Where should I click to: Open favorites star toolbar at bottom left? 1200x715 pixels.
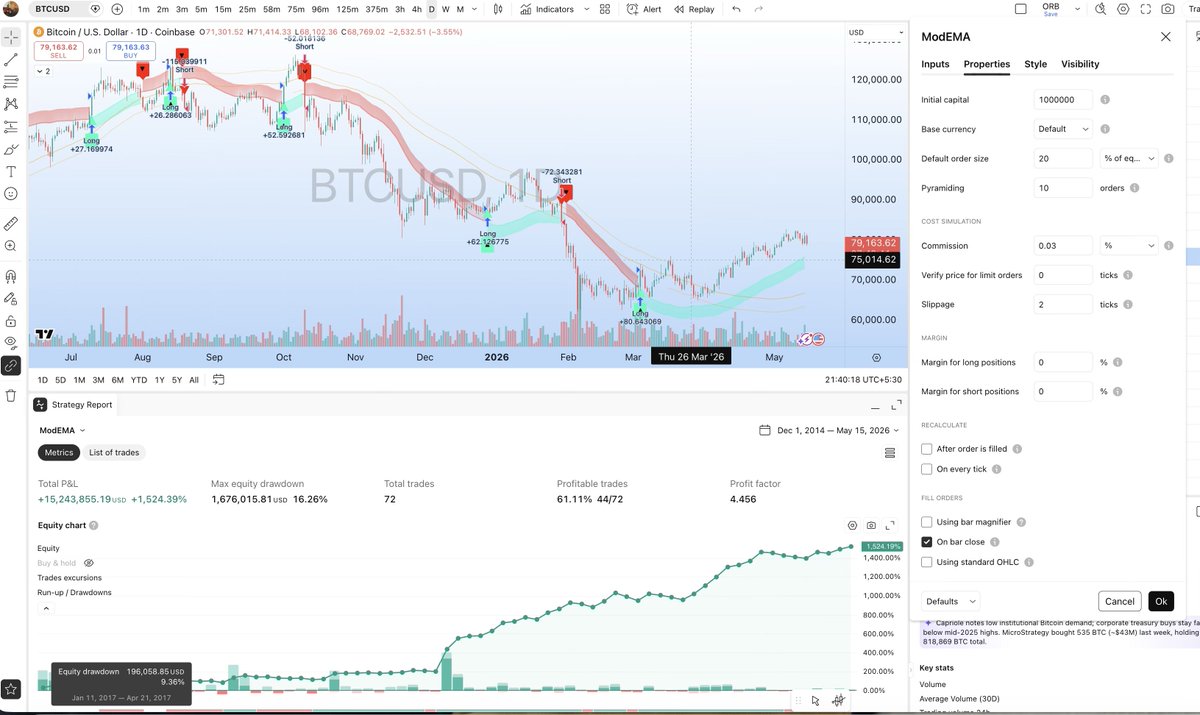11,690
